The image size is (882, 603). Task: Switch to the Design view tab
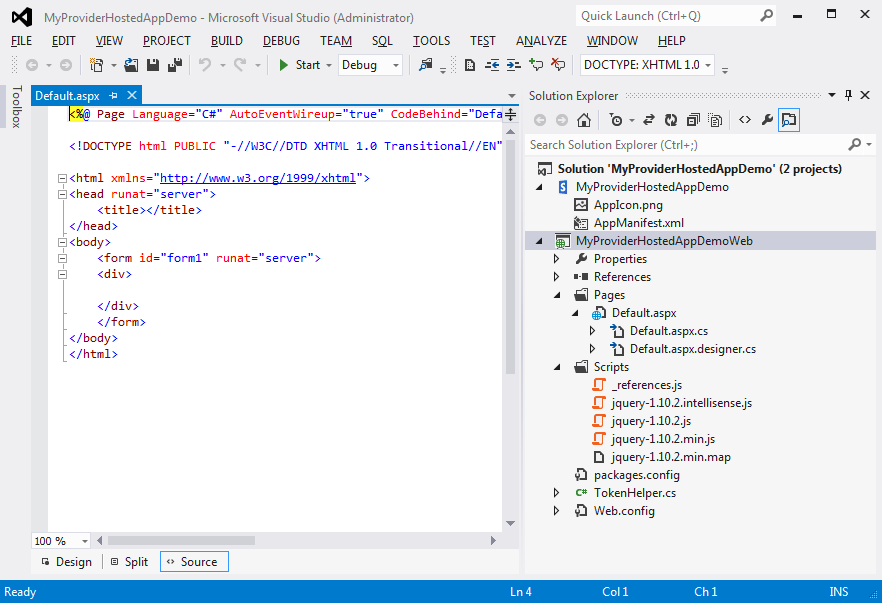tap(65, 562)
